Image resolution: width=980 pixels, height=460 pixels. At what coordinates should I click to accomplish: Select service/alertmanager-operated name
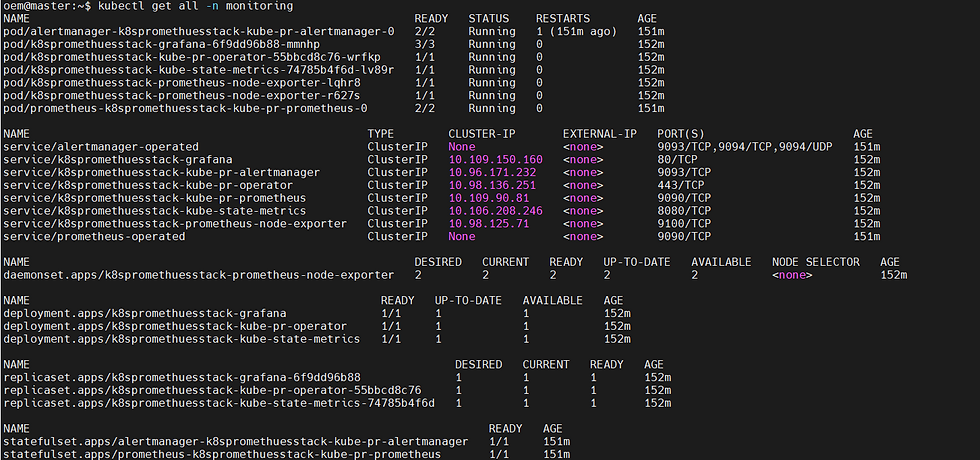[101, 147]
